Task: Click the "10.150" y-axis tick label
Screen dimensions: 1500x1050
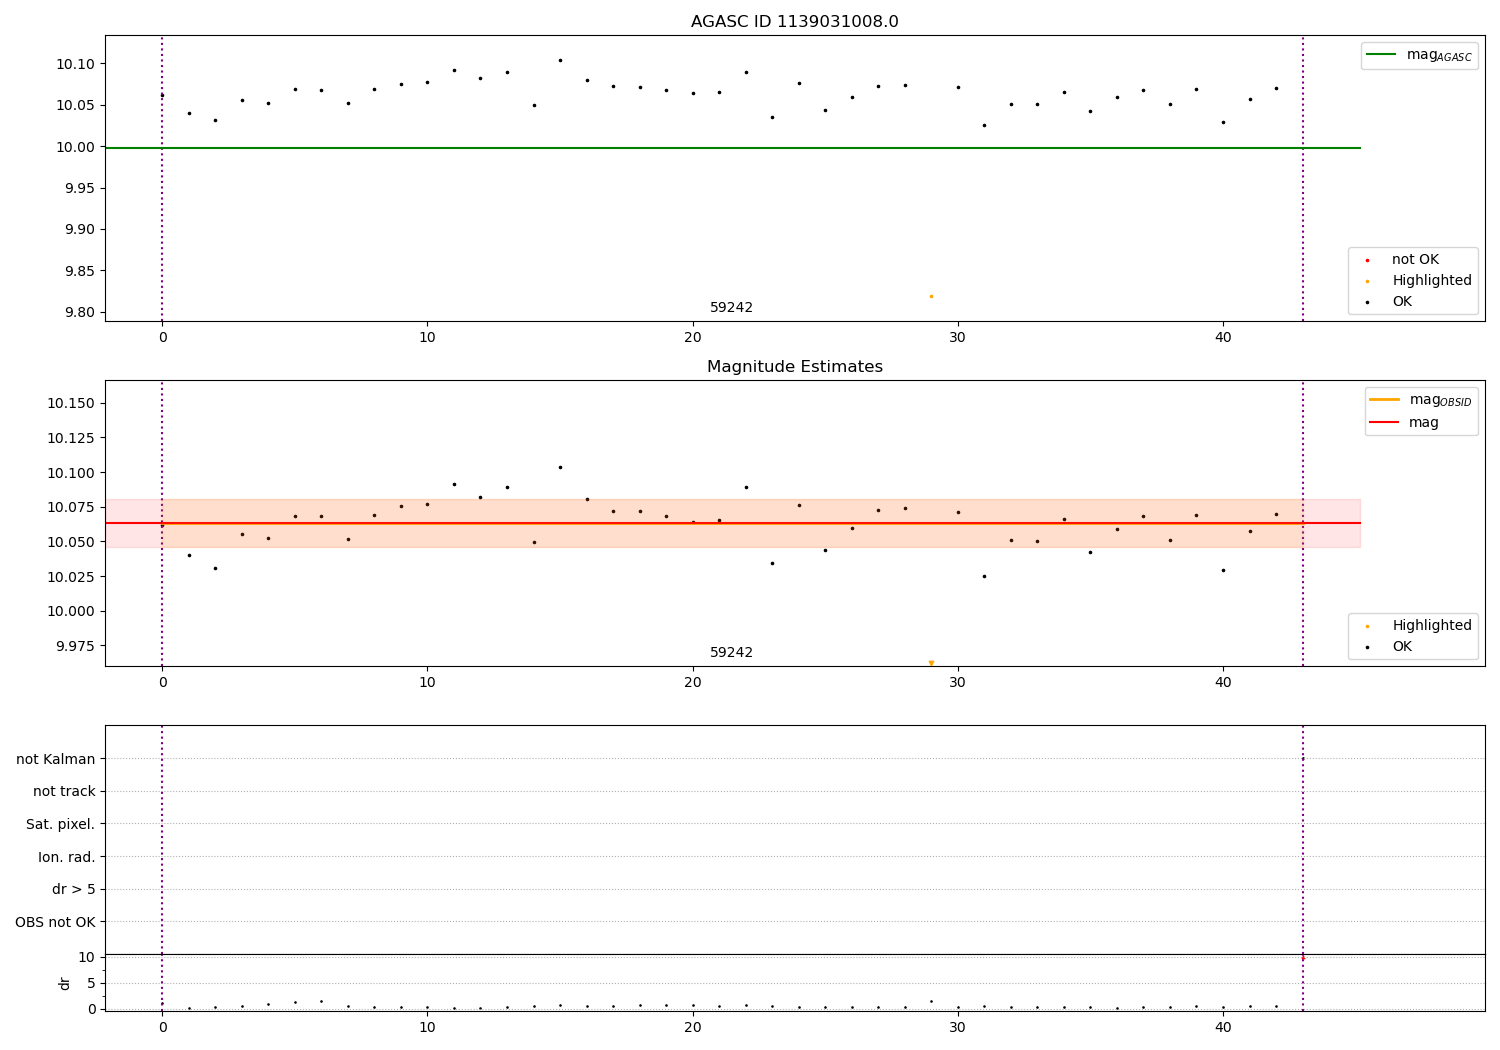Action: pos(71,404)
